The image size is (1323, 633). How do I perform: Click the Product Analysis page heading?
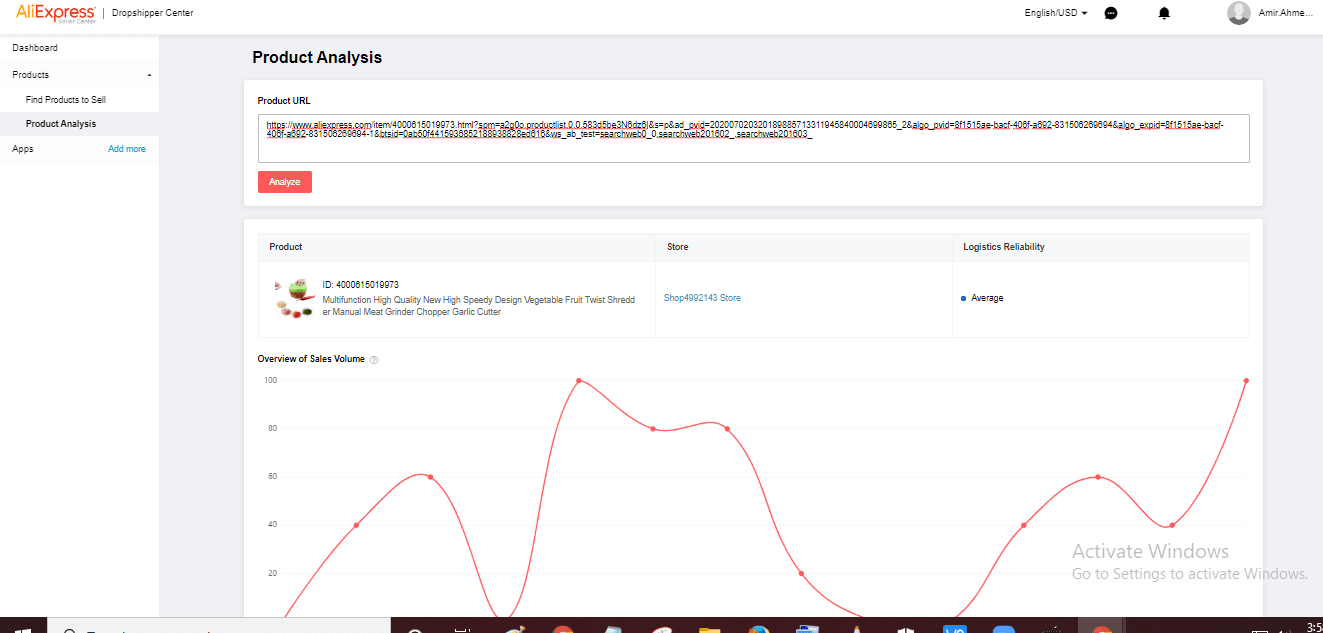coord(317,58)
